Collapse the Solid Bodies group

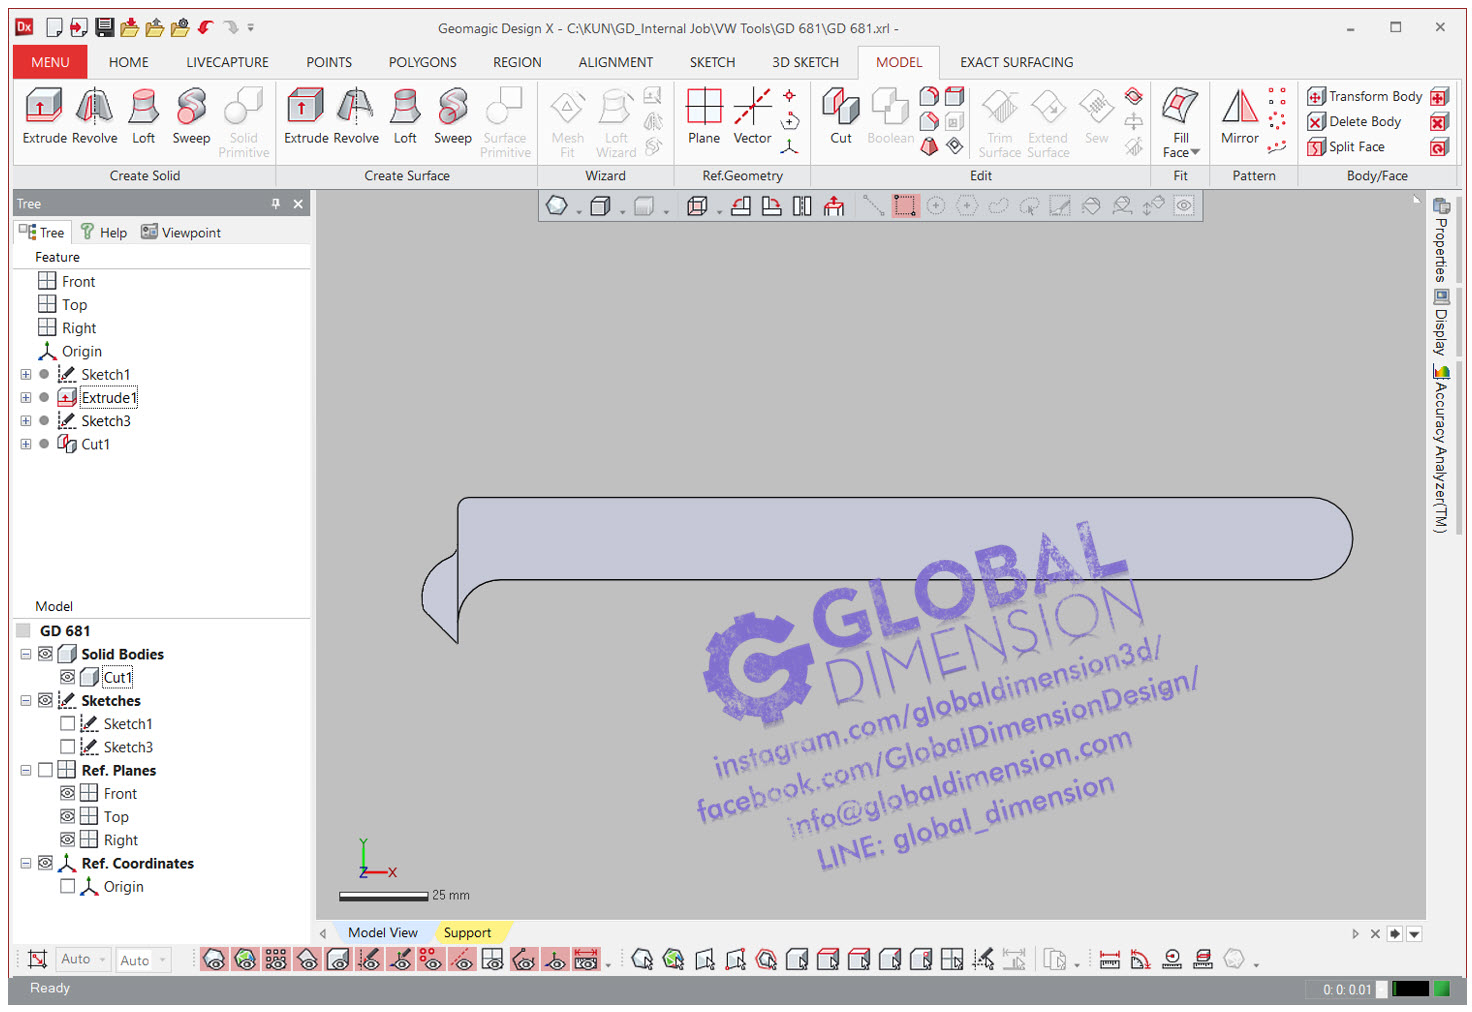pyautogui.click(x=26, y=654)
